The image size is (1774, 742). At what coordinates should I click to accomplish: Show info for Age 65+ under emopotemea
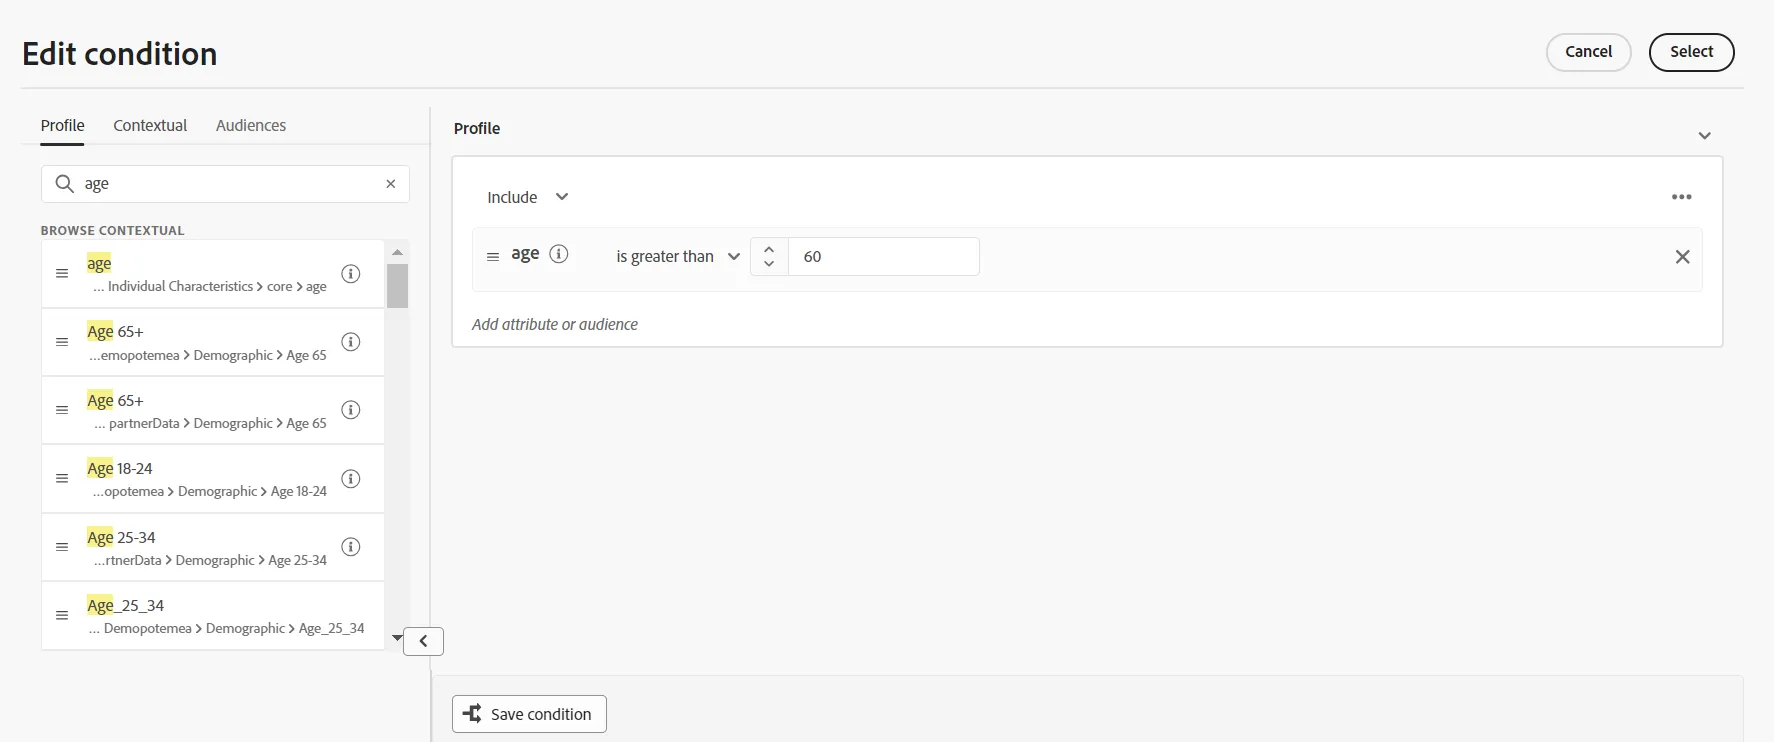click(351, 342)
